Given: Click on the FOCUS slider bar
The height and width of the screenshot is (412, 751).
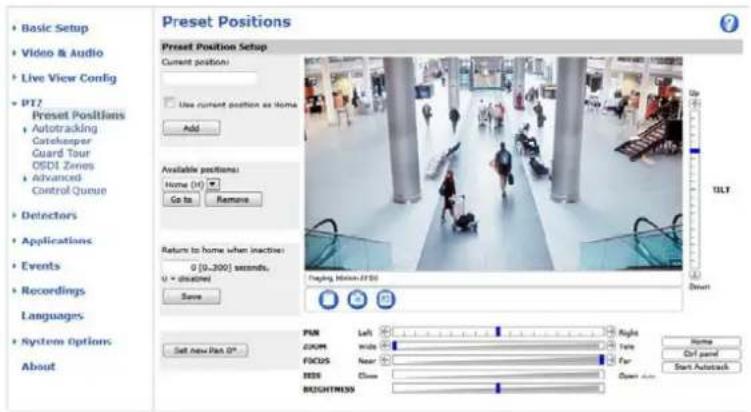Looking at the screenshot, I should [498, 360].
